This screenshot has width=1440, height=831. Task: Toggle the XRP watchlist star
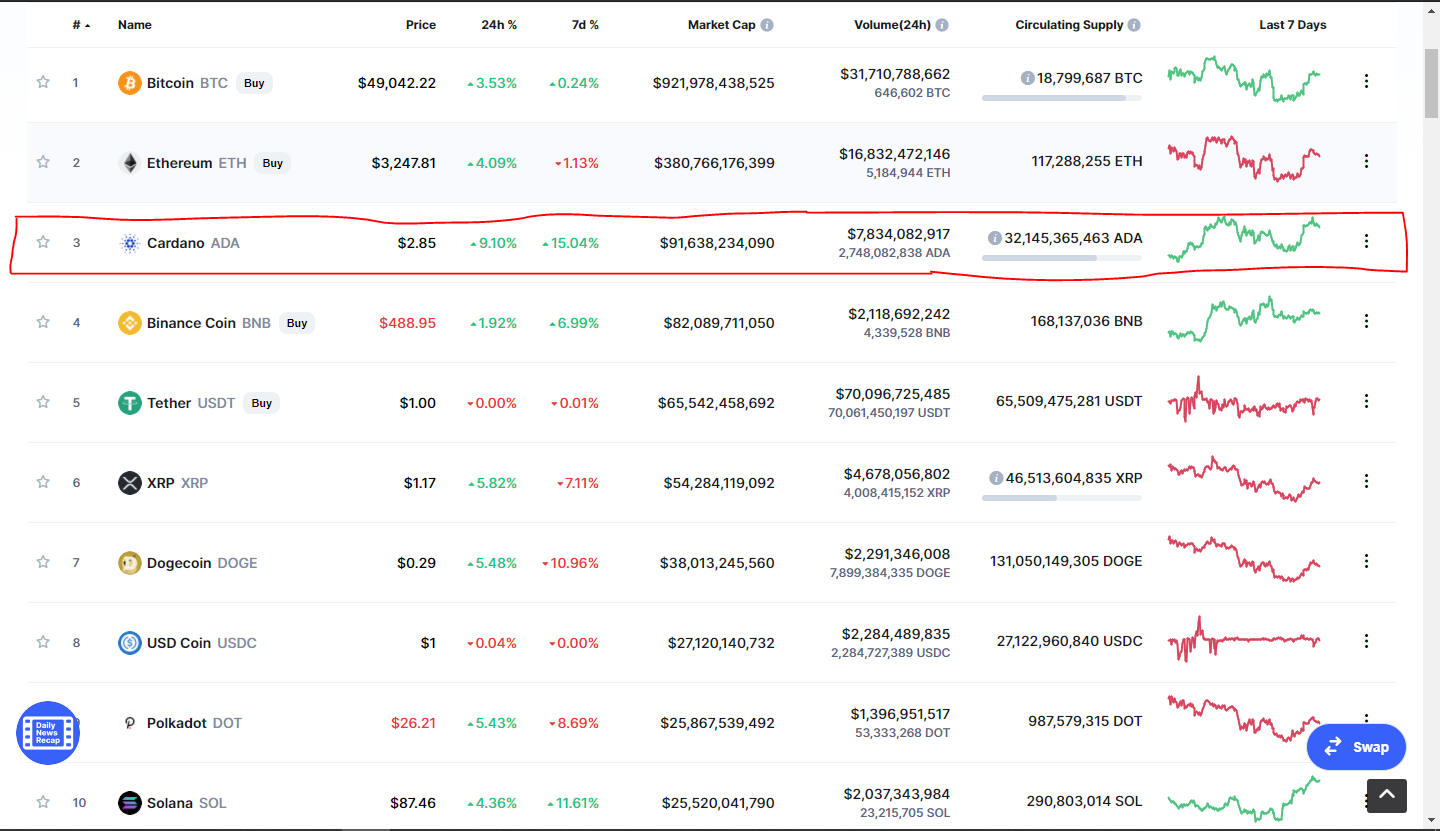43,482
